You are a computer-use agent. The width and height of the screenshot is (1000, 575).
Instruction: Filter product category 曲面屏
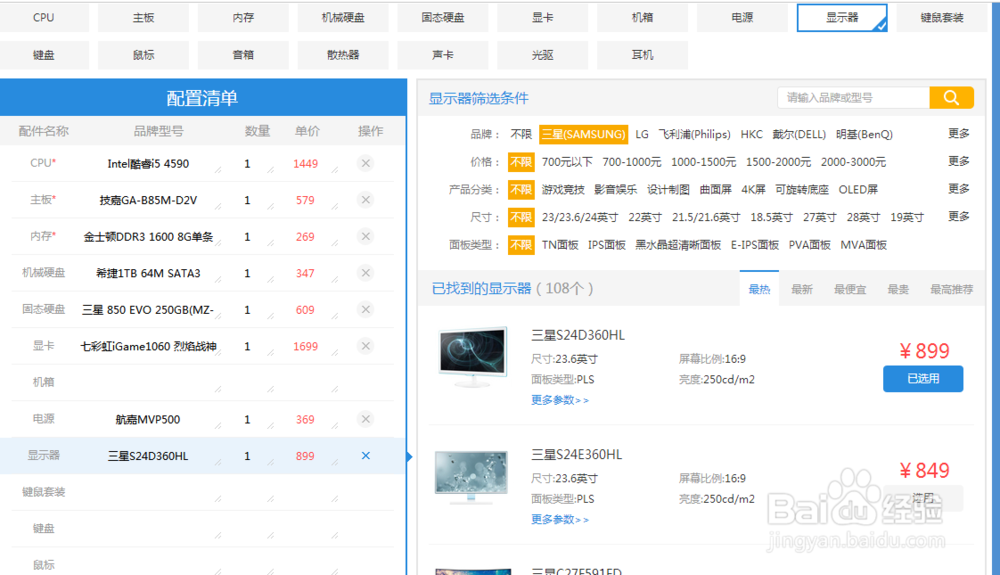coord(716,189)
